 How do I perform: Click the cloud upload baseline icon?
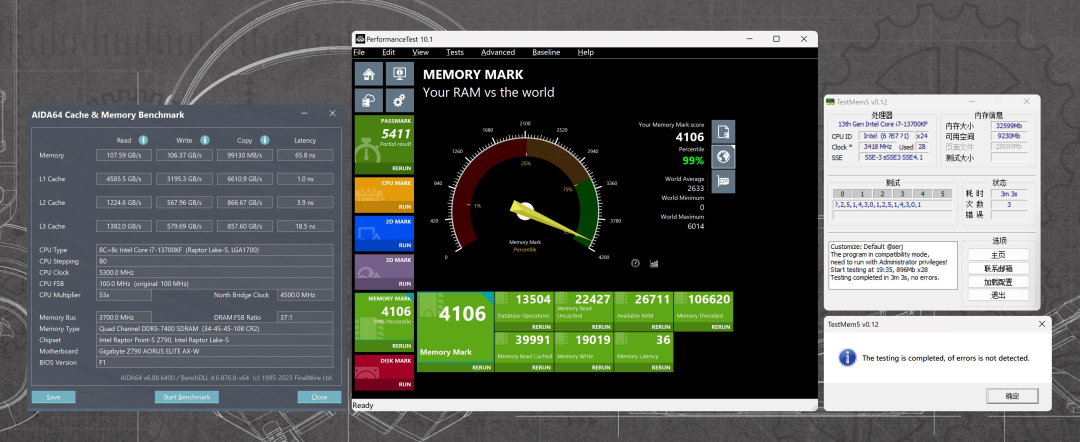368,101
